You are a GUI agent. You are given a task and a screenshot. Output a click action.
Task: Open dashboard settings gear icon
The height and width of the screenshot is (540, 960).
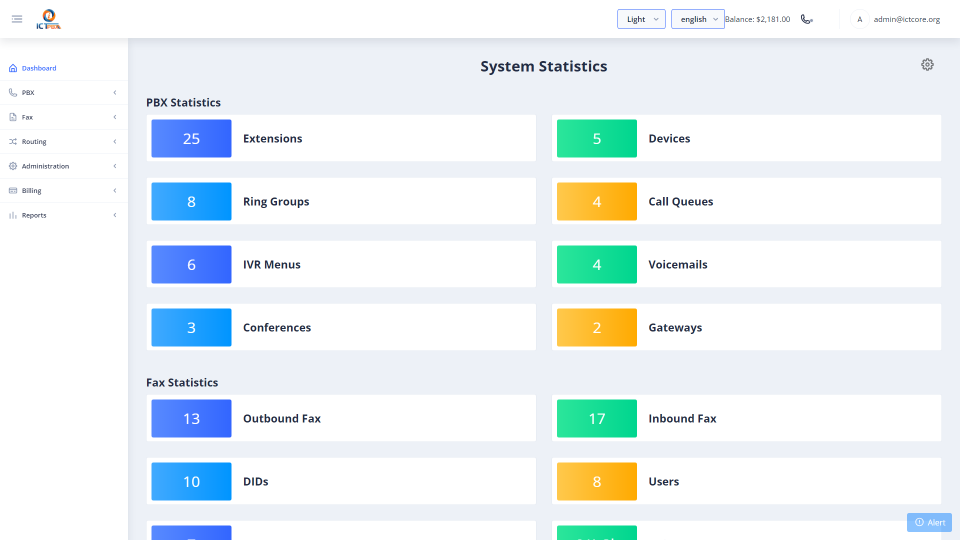point(927,64)
